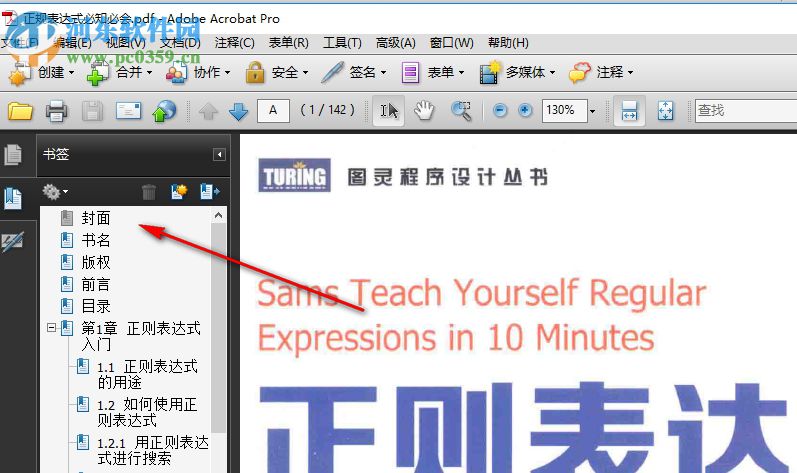
Task: Open the 窗口(W) menu
Action: (x=451, y=43)
